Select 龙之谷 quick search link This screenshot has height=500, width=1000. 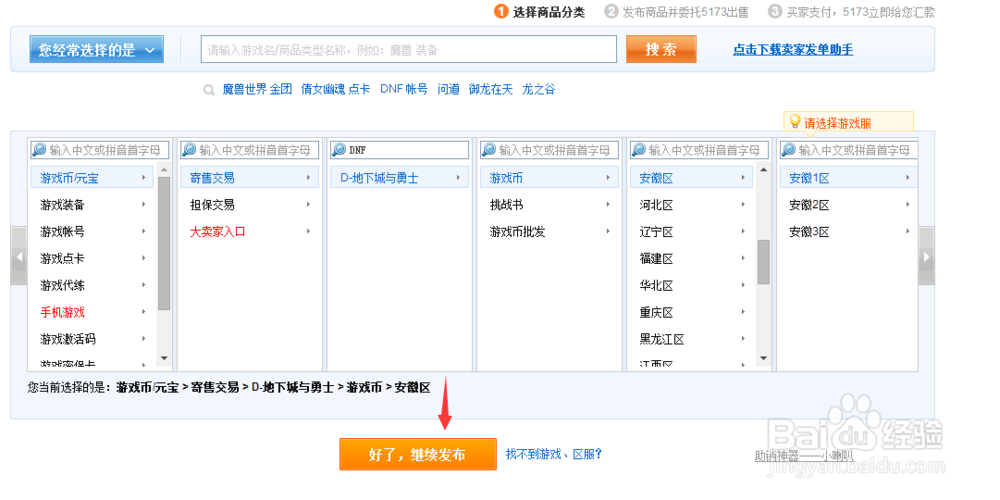pos(538,89)
